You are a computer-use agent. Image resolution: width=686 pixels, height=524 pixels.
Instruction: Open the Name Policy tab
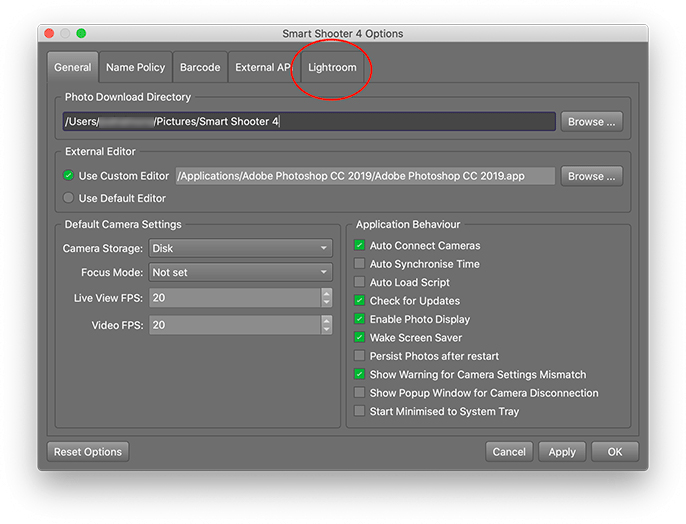coord(135,67)
